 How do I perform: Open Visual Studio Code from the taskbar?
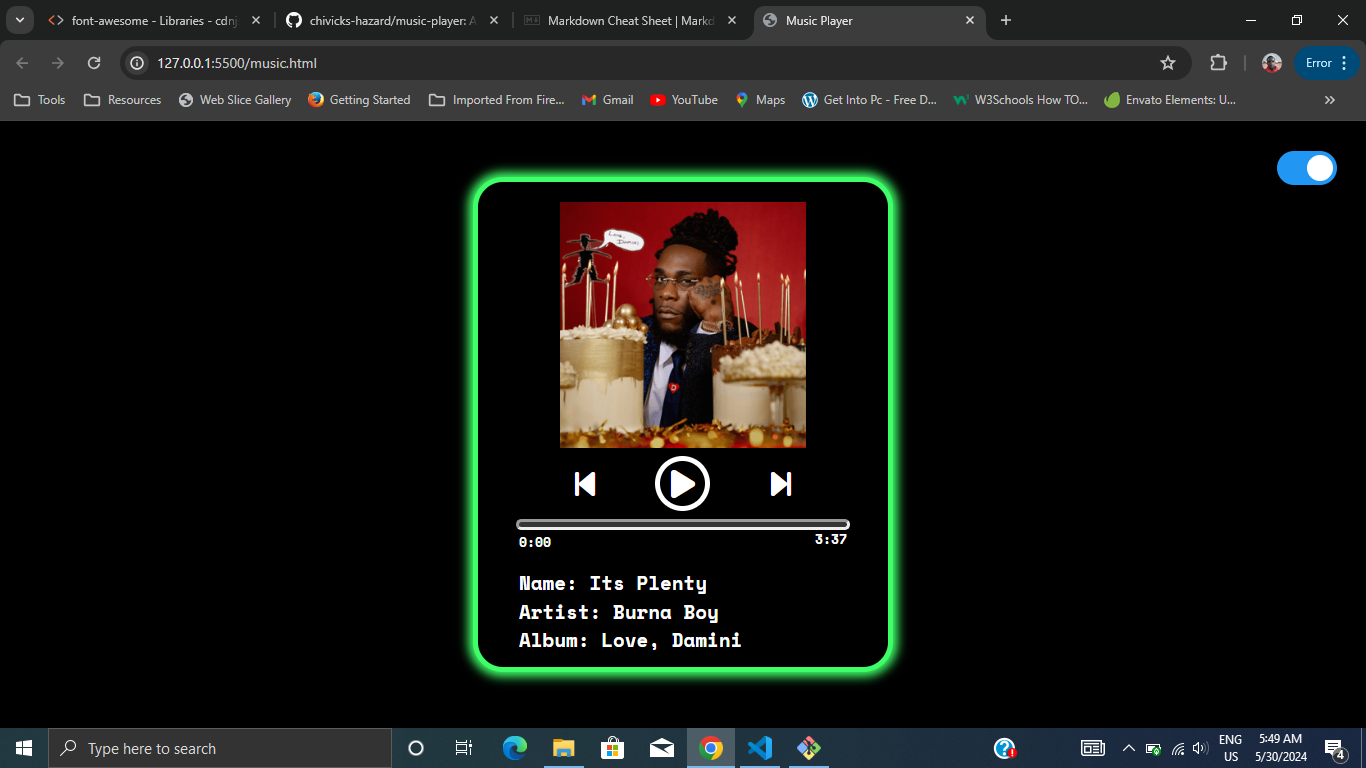click(760, 748)
